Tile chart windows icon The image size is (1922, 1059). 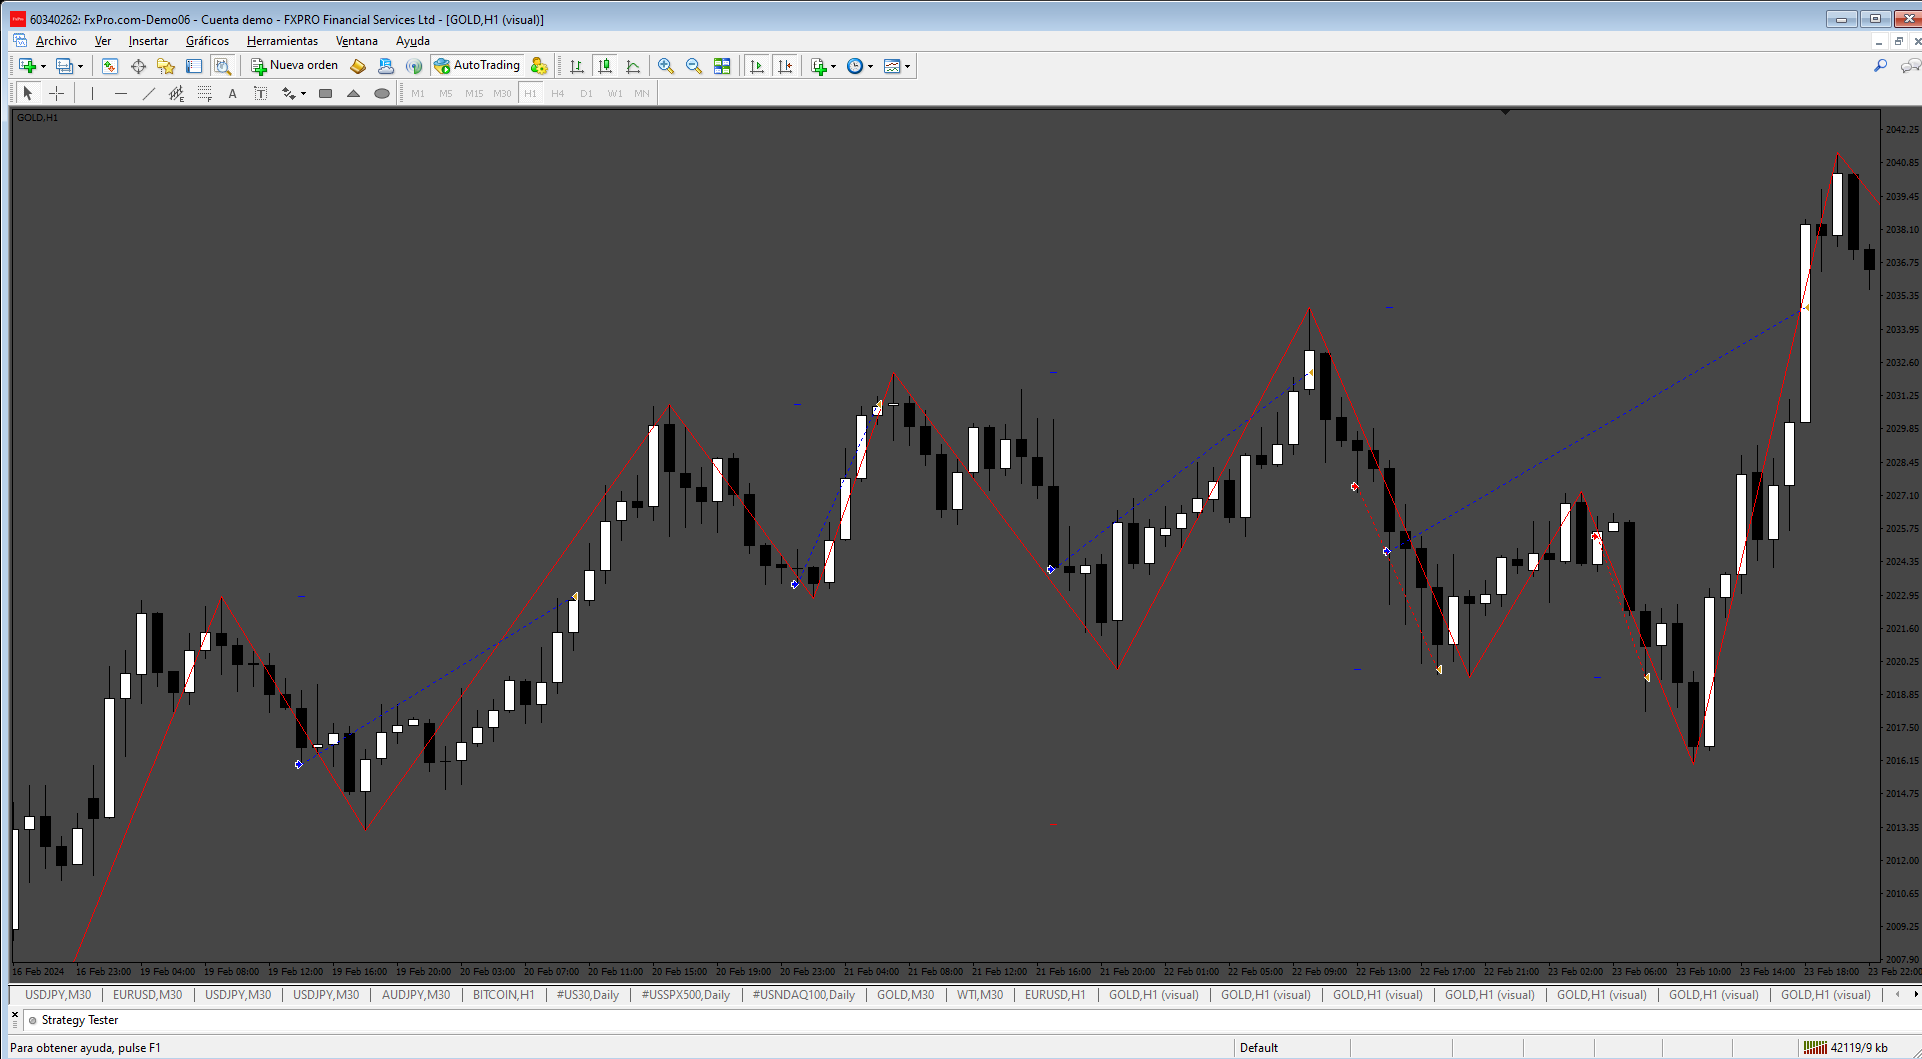click(722, 66)
